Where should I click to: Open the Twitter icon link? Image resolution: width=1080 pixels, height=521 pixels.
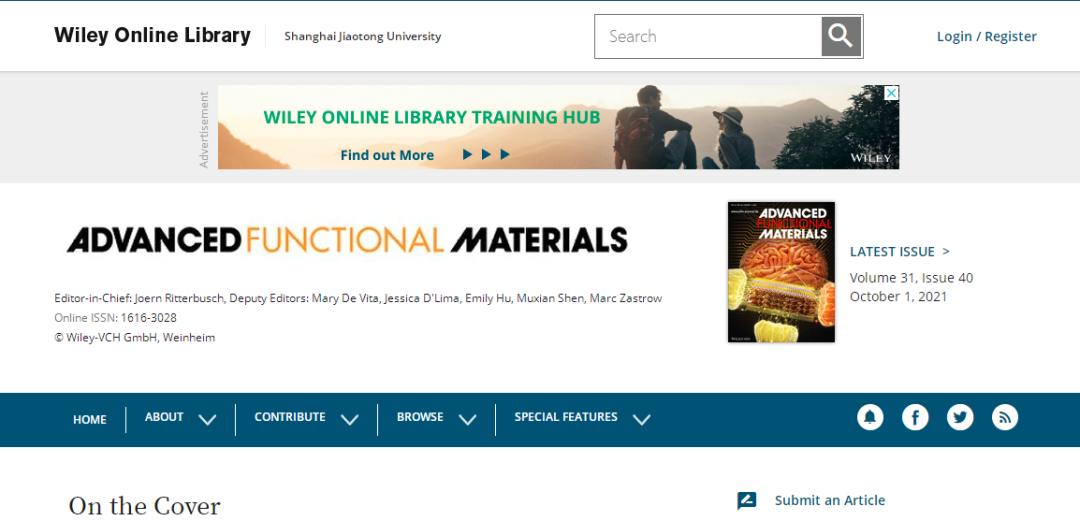[960, 417]
